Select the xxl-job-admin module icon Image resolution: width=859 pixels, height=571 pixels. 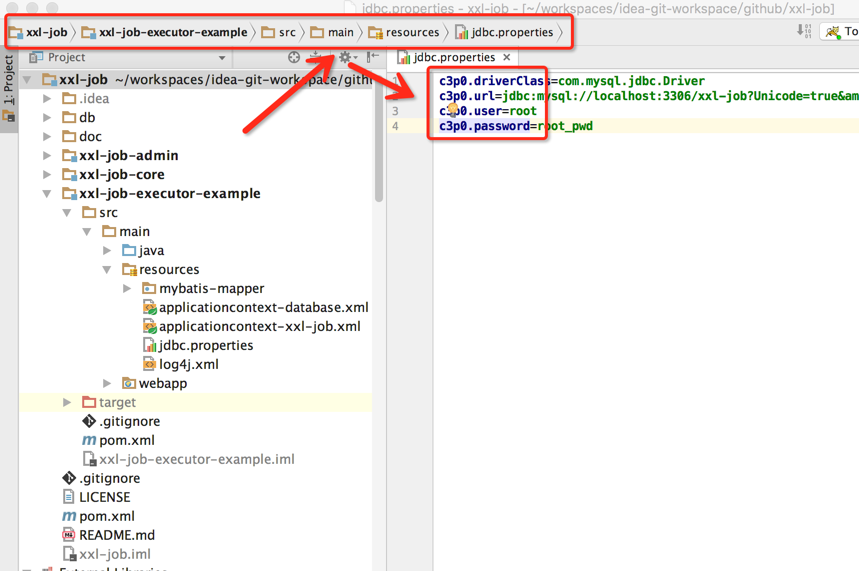pyautogui.click(x=70, y=156)
